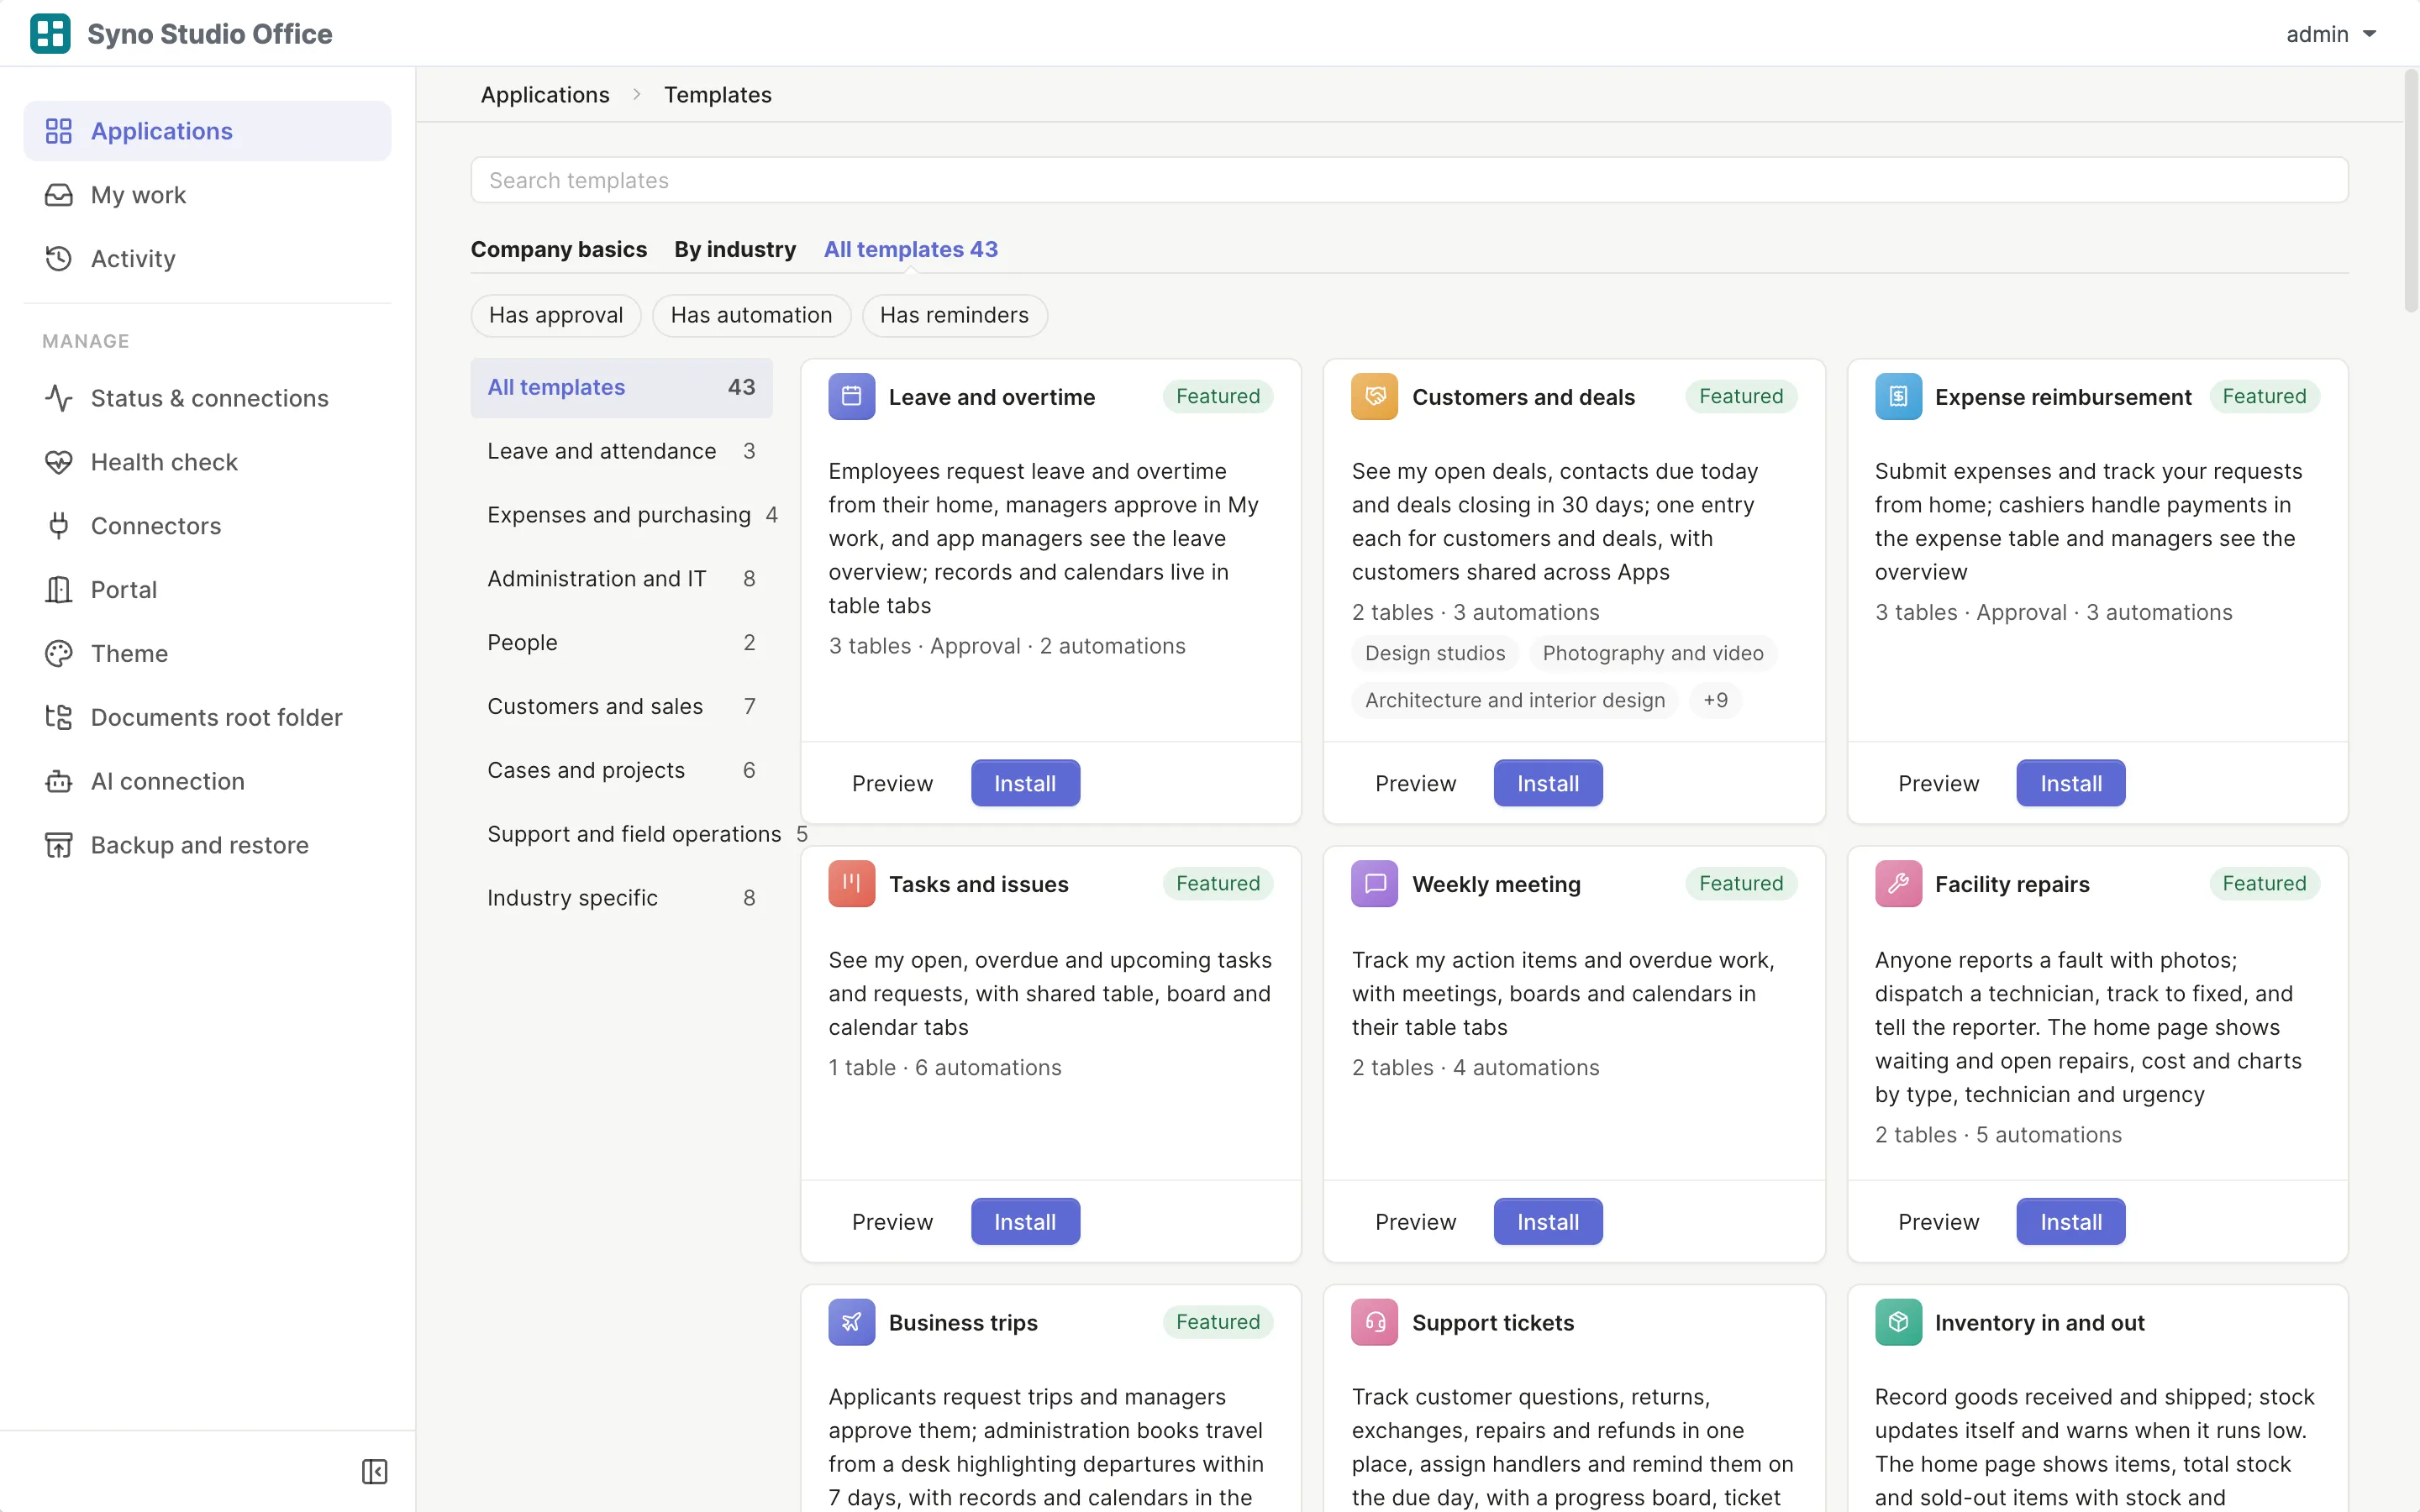
Task: Toggle the Has approval filter
Action: tap(555, 315)
